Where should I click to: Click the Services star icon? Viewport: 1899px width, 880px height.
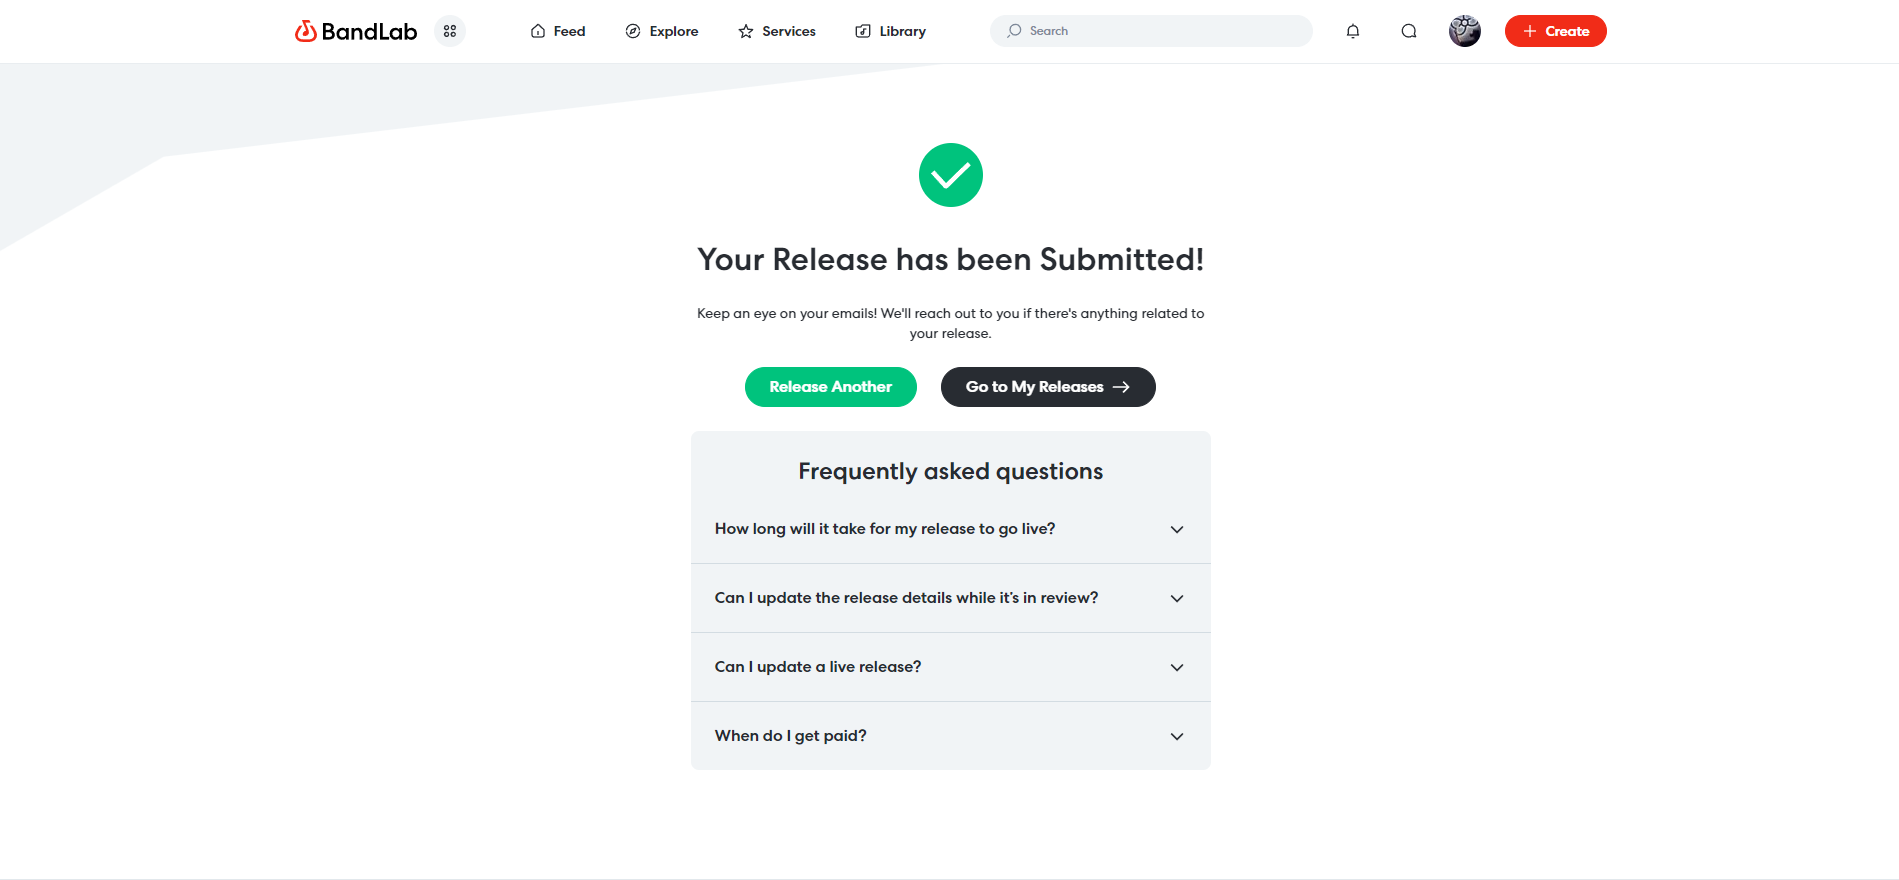(746, 31)
